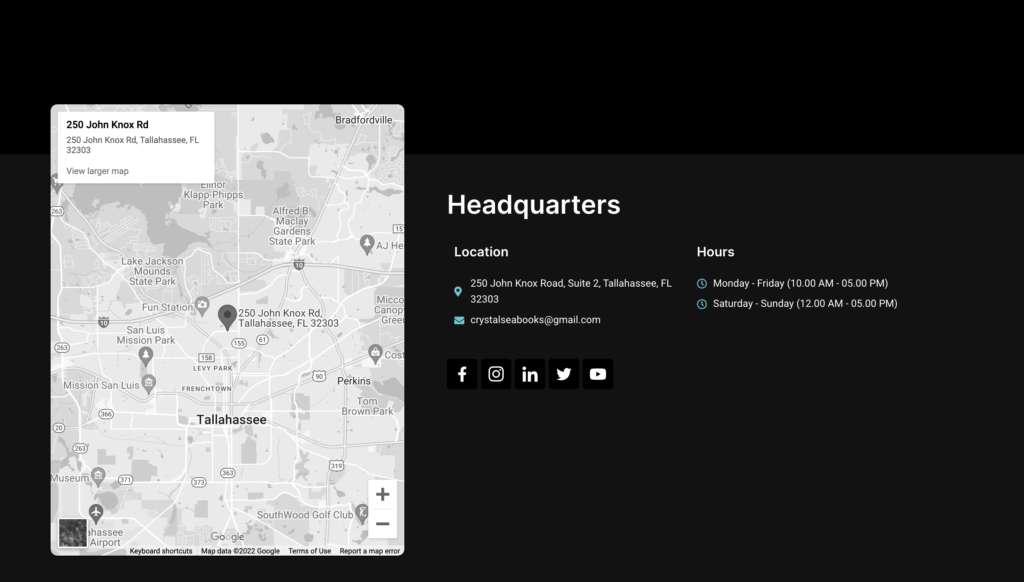Open the Facebook social icon

(462, 374)
